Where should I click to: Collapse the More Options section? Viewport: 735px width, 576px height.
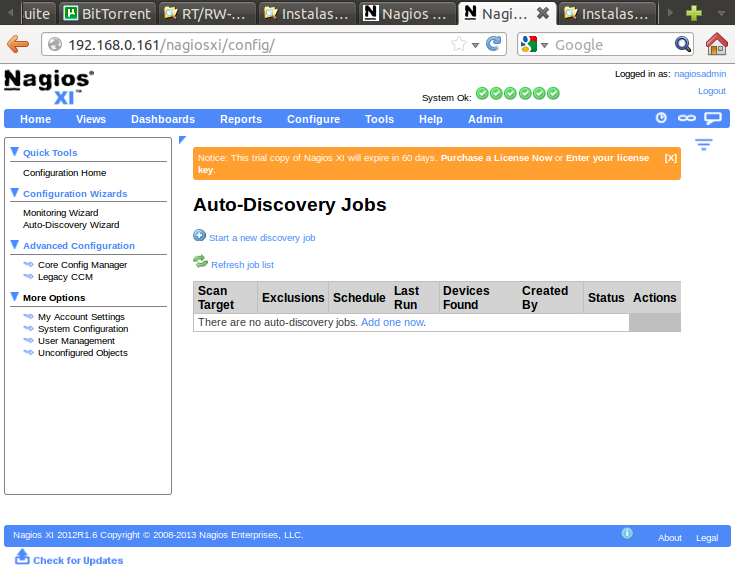pyautogui.click(x=15, y=297)
